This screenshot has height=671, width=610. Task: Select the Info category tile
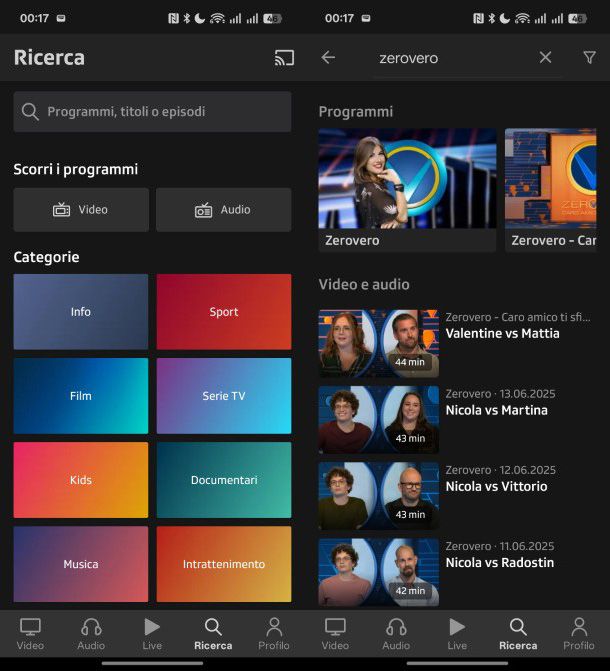[81, 312]
